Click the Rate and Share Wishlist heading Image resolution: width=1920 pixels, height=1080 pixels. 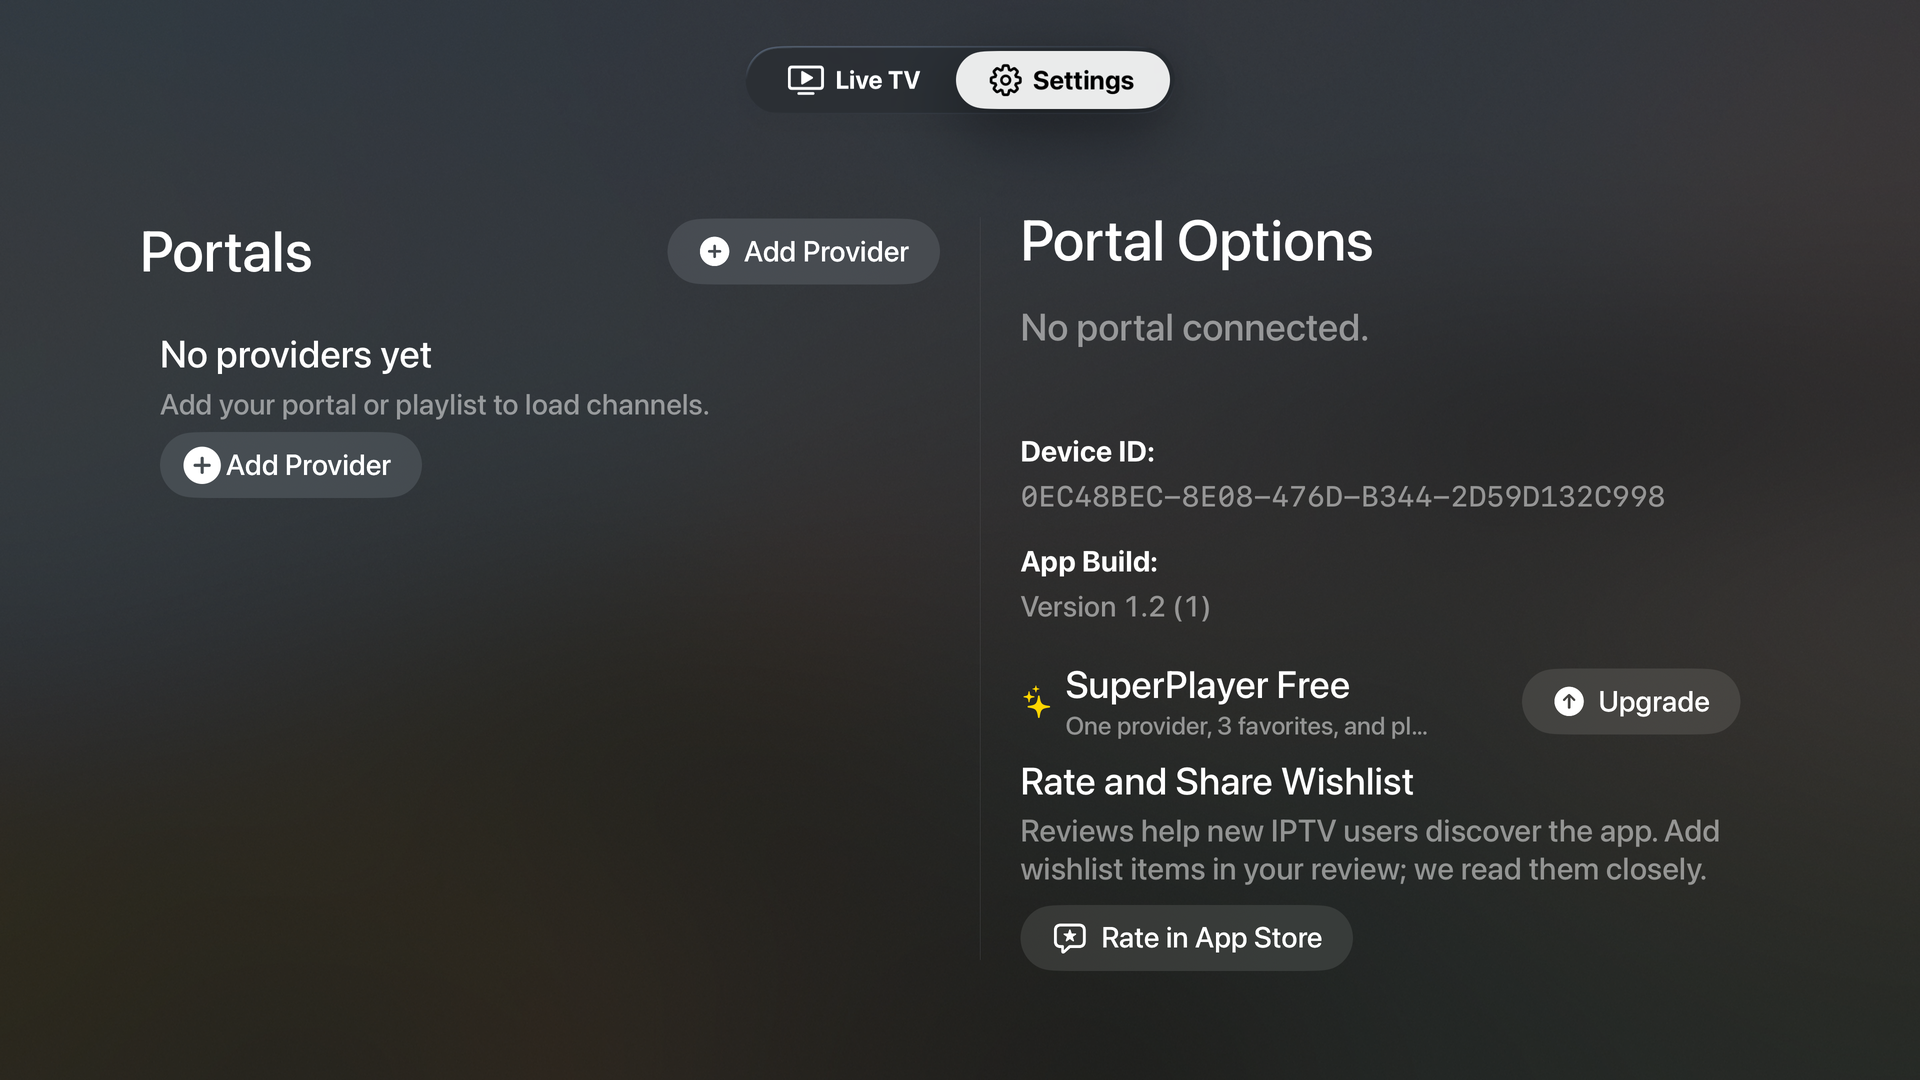[1217, 782]
